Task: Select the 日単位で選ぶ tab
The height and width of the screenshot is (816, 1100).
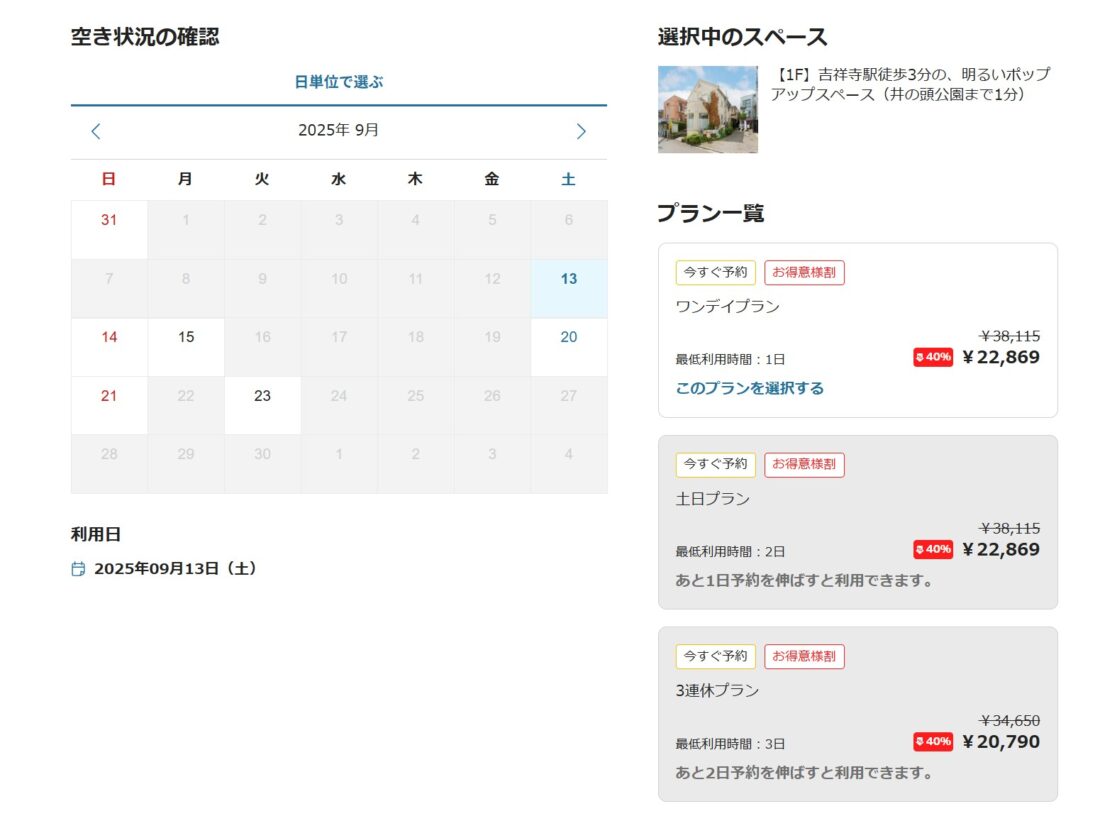Action: coord(338,82)
